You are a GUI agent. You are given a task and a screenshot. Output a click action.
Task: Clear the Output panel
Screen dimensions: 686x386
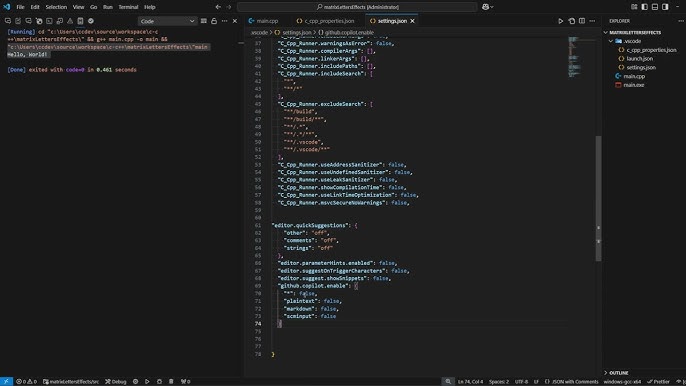(x=203, y=21)
